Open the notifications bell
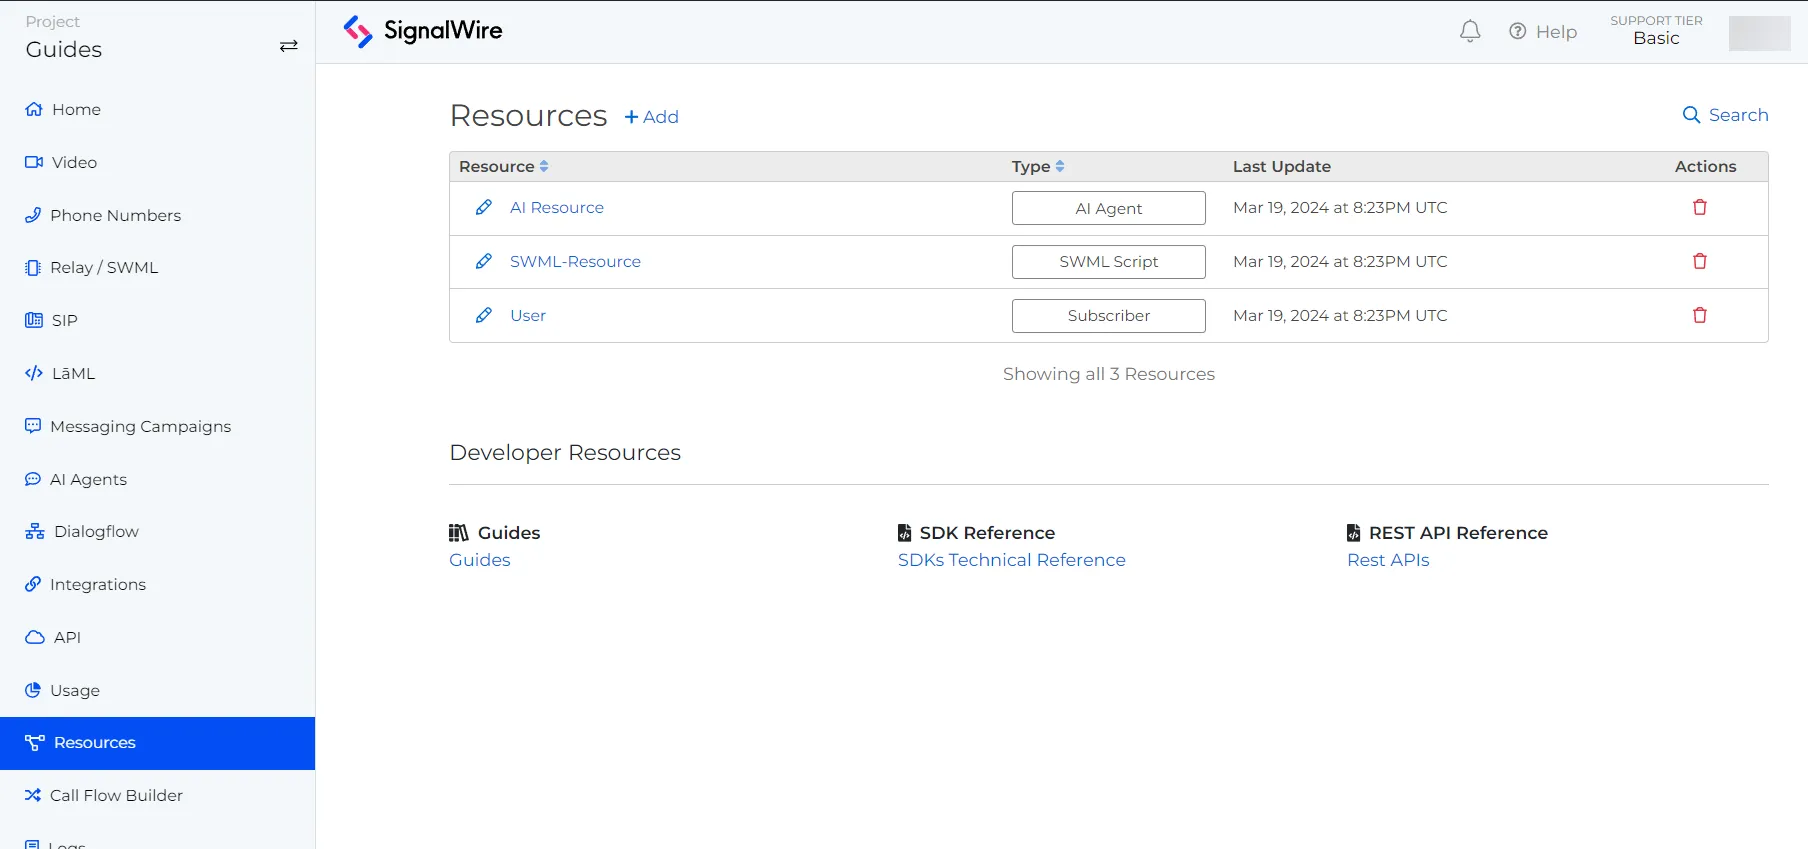 [x=1470, y=31]
